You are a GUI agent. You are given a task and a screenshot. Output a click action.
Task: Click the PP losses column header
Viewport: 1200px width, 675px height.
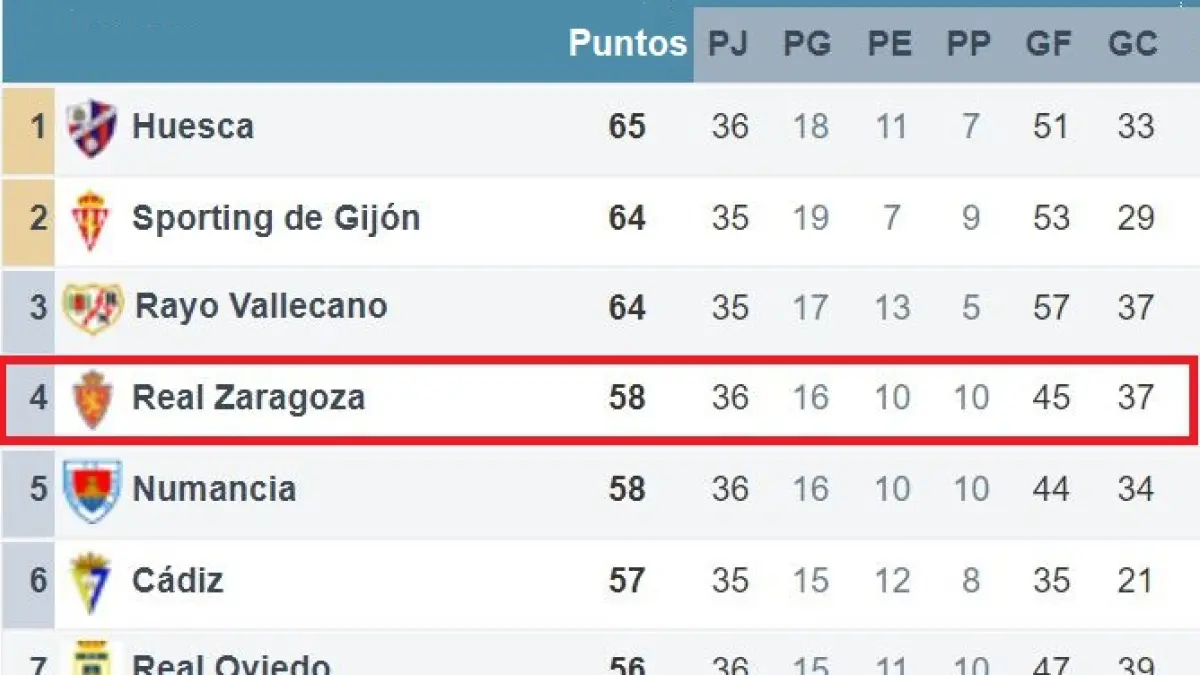point(969,43)
